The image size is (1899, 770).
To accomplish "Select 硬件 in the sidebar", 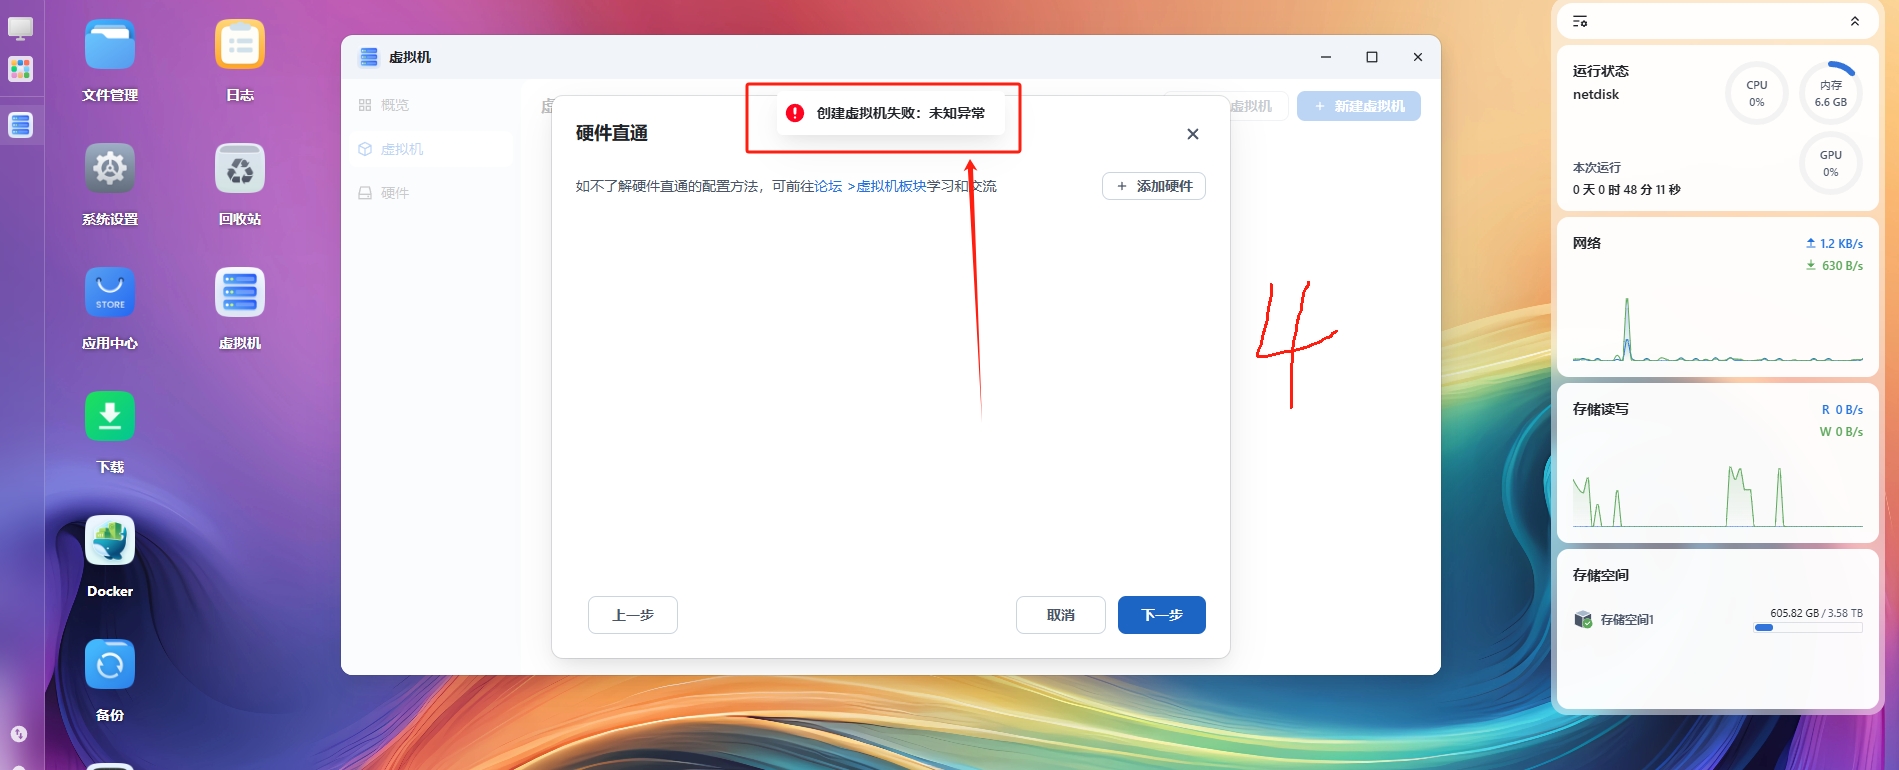I will click(x=394, y=193).
